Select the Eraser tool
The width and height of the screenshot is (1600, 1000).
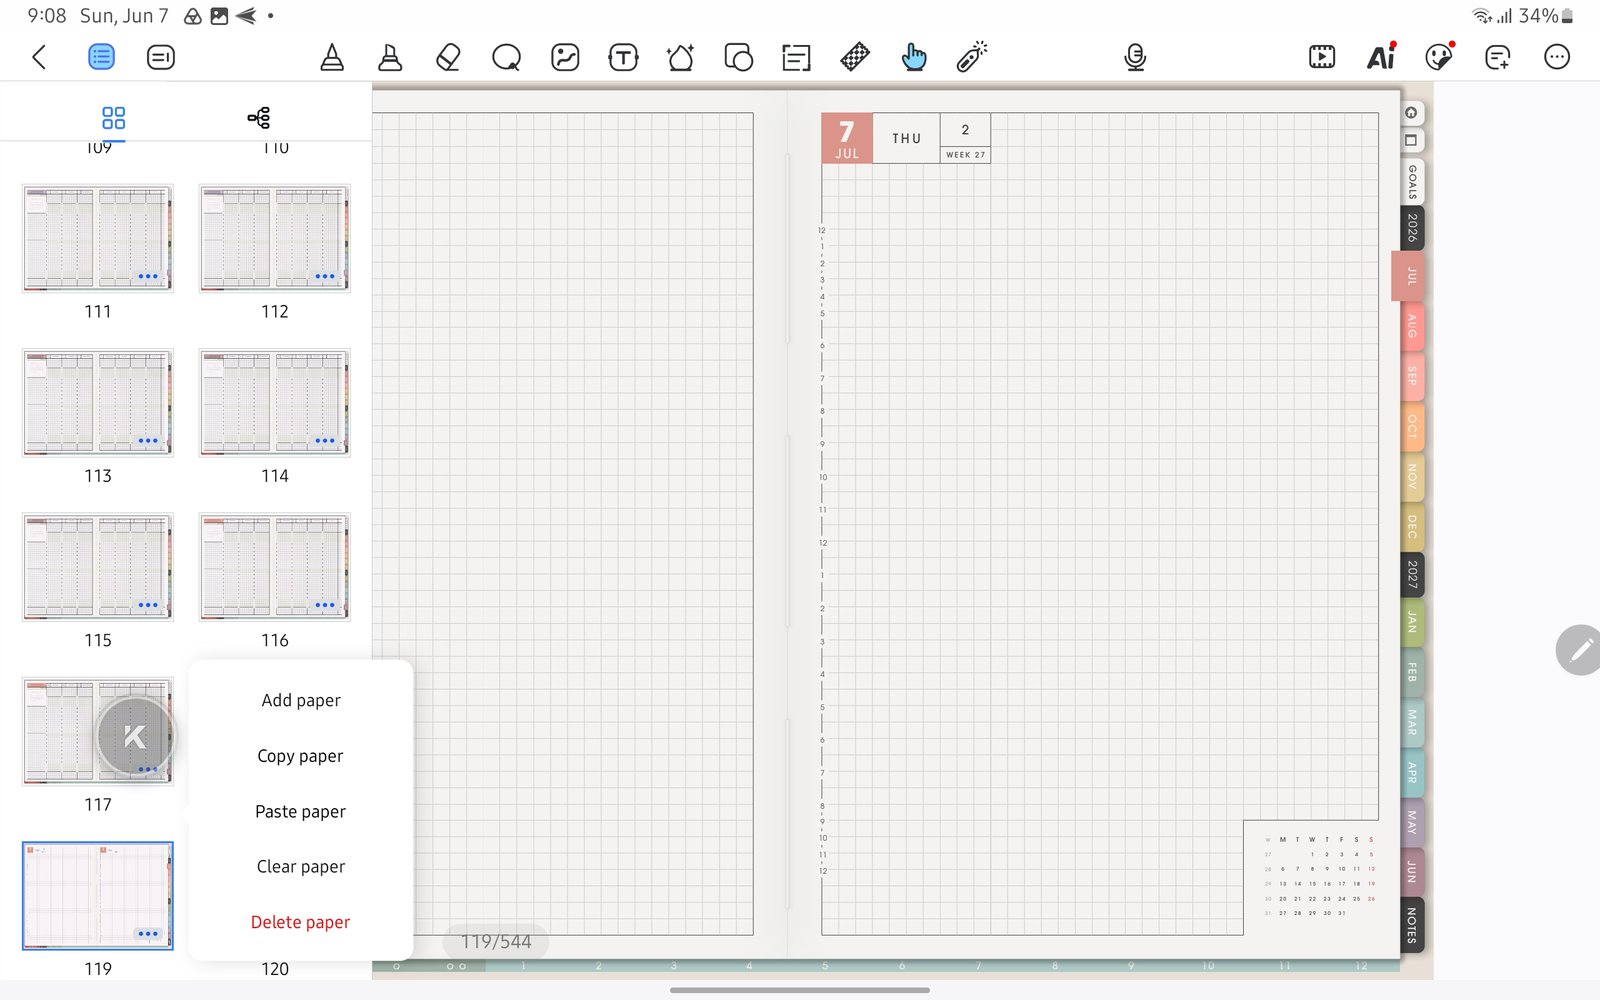click(448, 57)
